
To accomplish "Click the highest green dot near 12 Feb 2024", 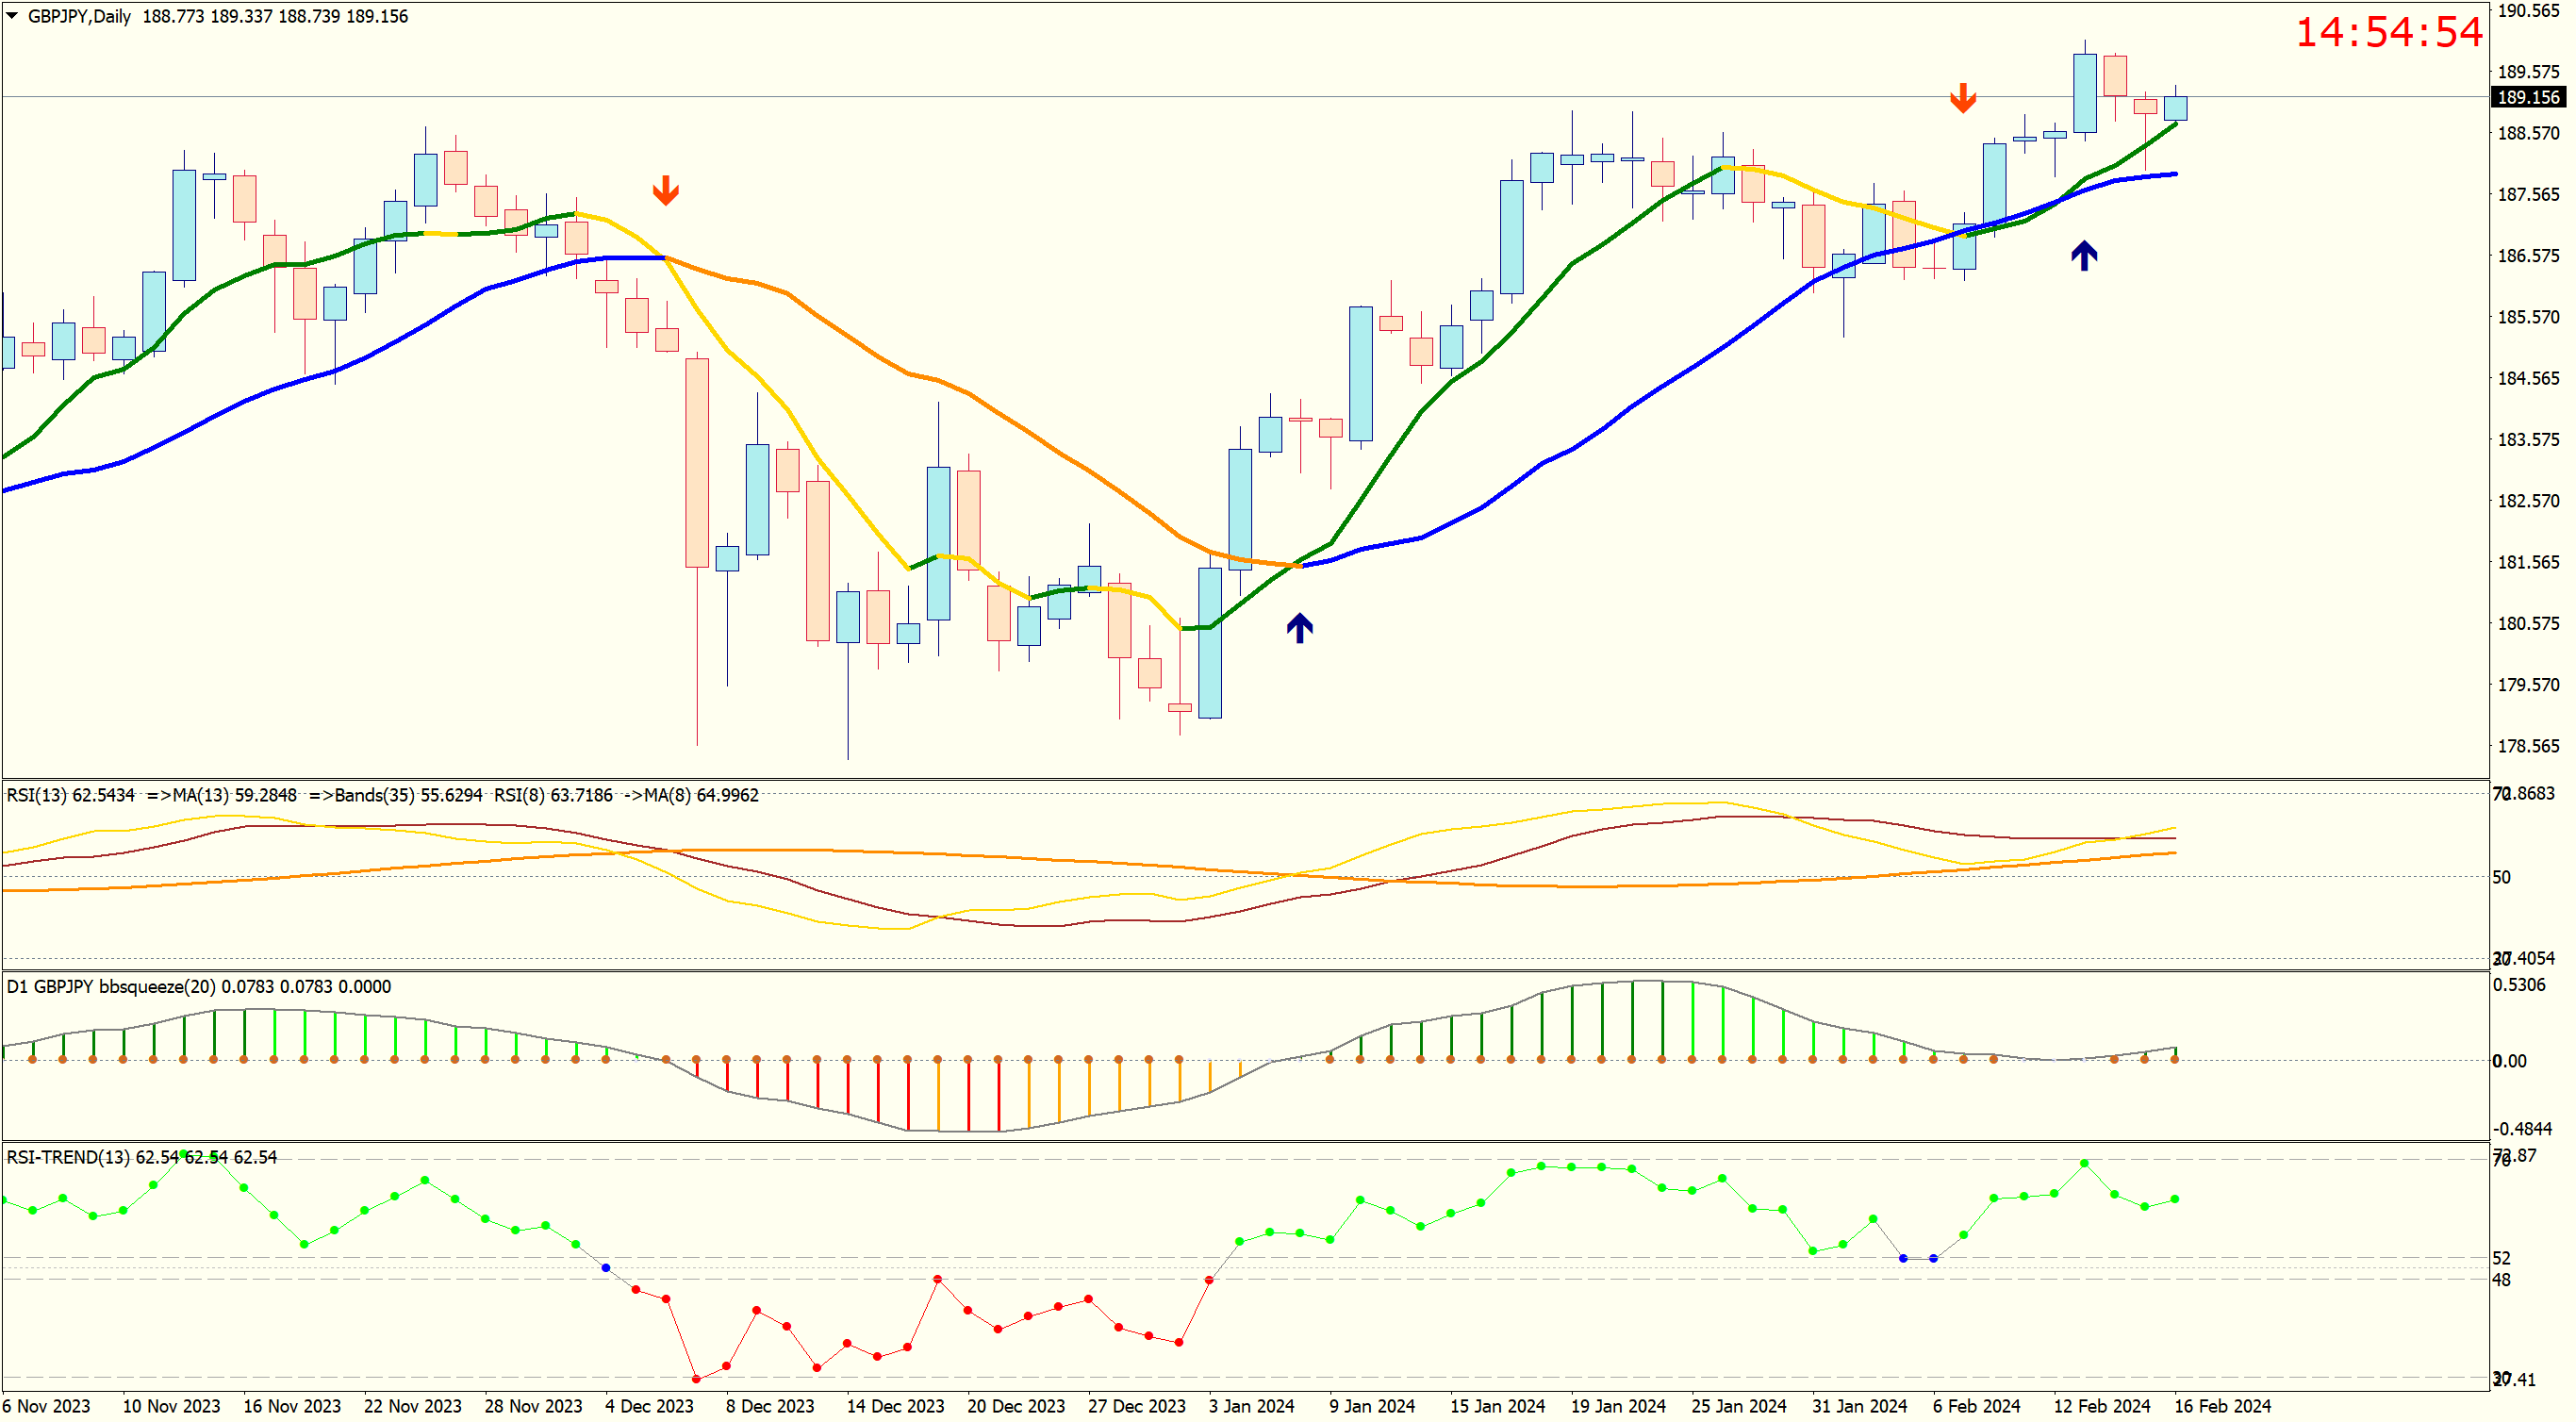I will point(2084,1164).
